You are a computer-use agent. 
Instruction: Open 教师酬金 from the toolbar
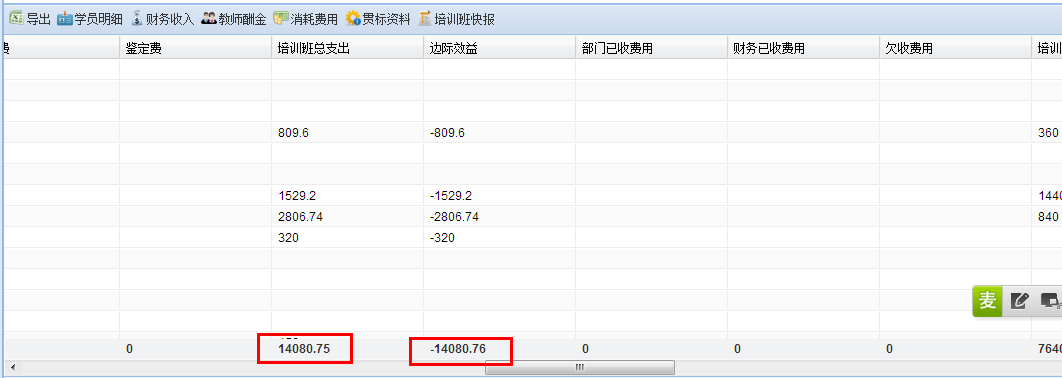coord(242,19)
